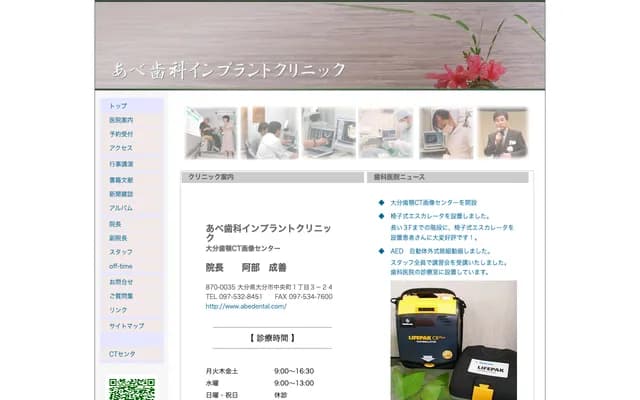640x400 pixels.
Task: Click the diamond bullet beside AED news
Action: tap(381, 251)
